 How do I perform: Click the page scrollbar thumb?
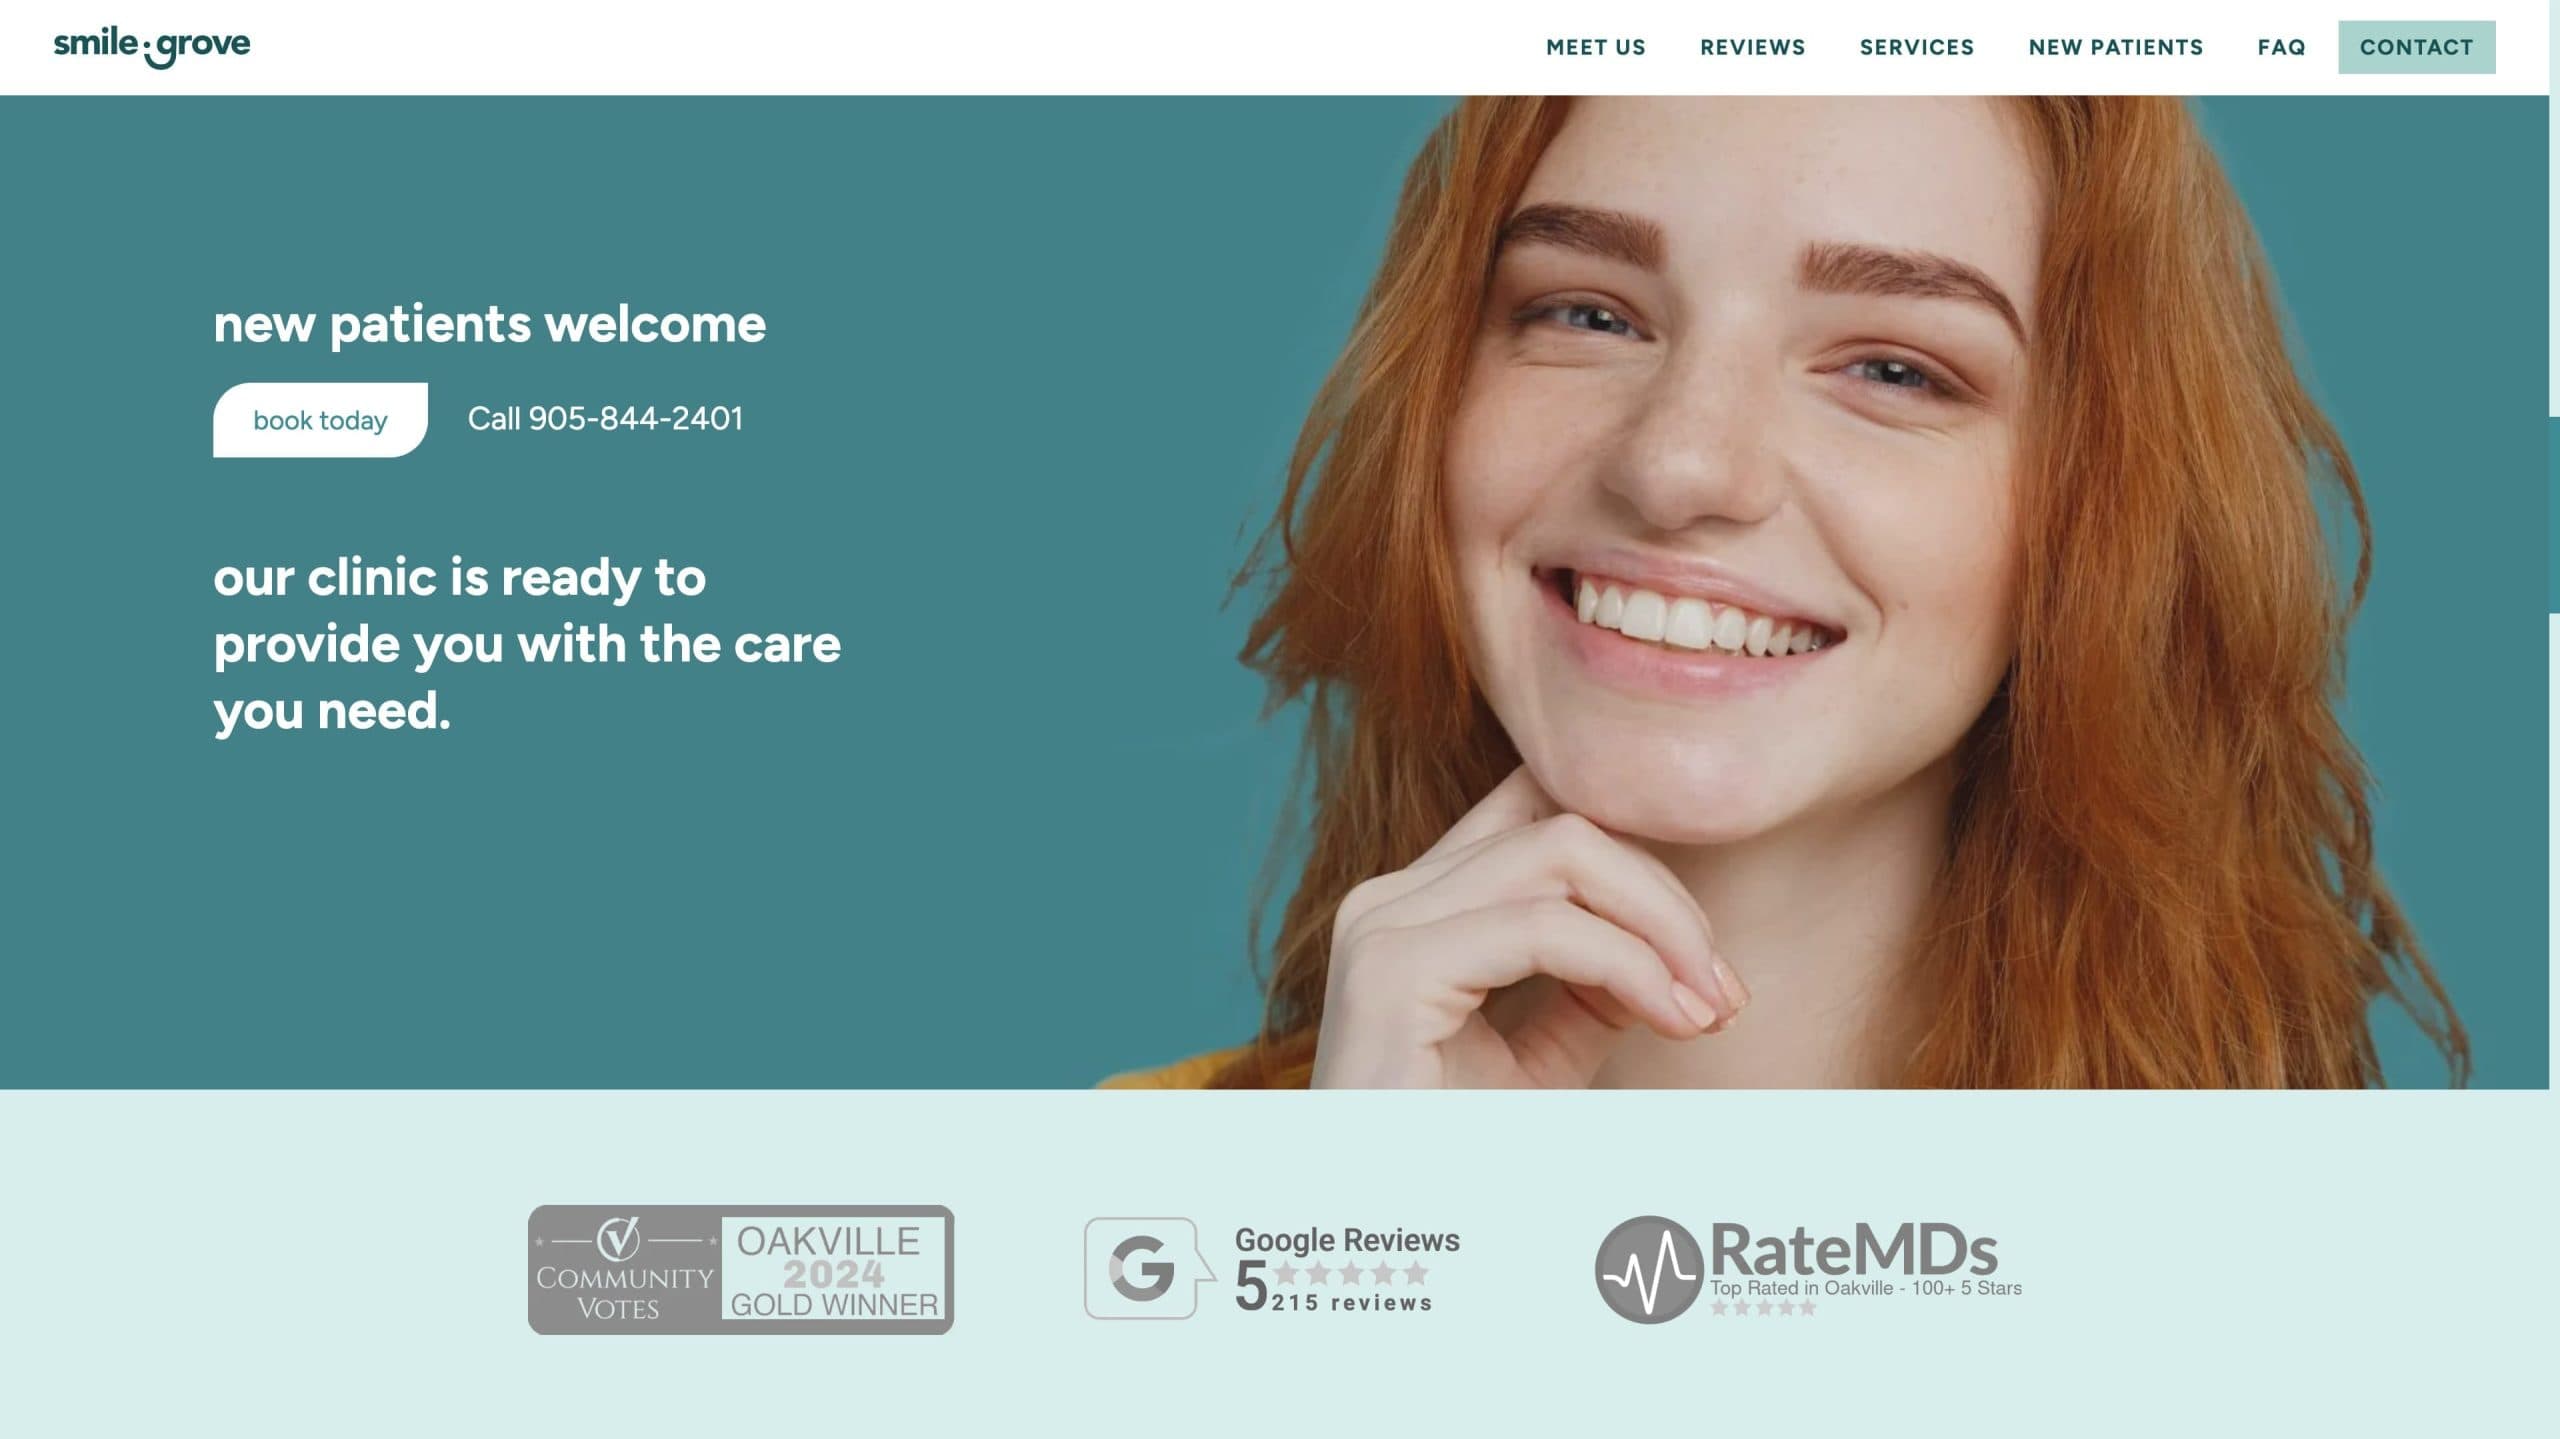point(2554,515)
